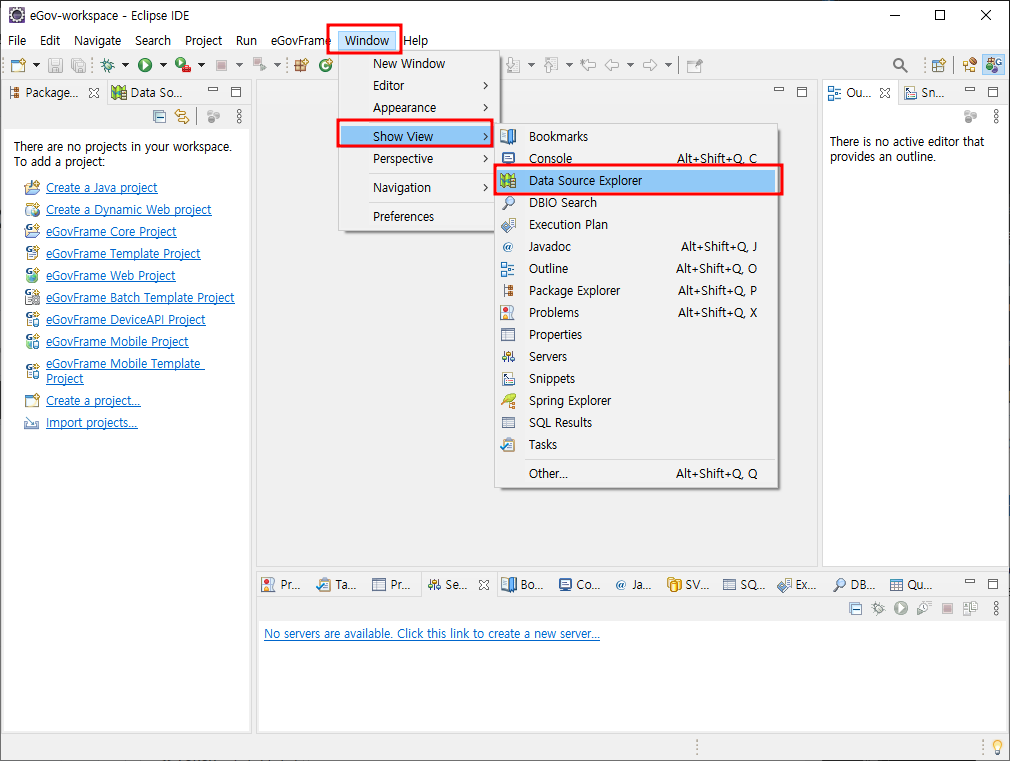Close the Package Explorer tab
The image size is (1010, 761).
(93, 93)
